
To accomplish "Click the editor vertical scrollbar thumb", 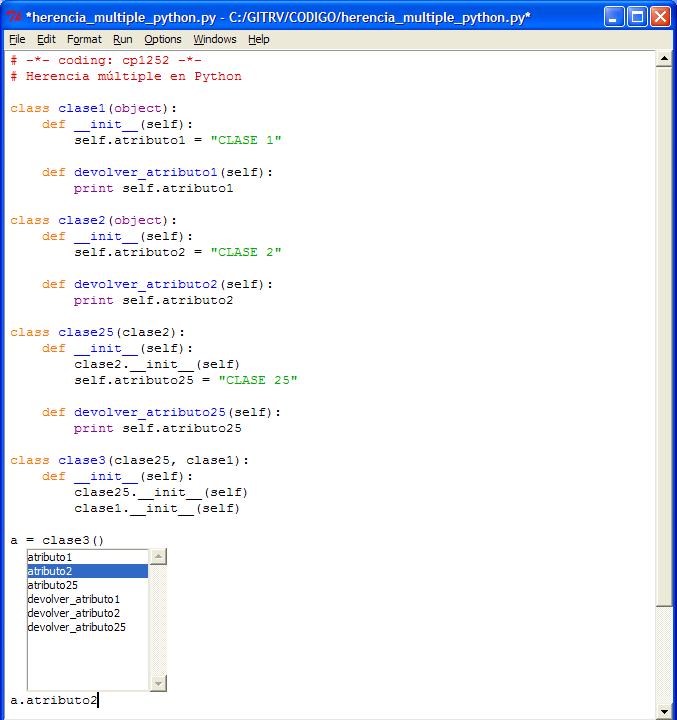I will tap(664, 337).
